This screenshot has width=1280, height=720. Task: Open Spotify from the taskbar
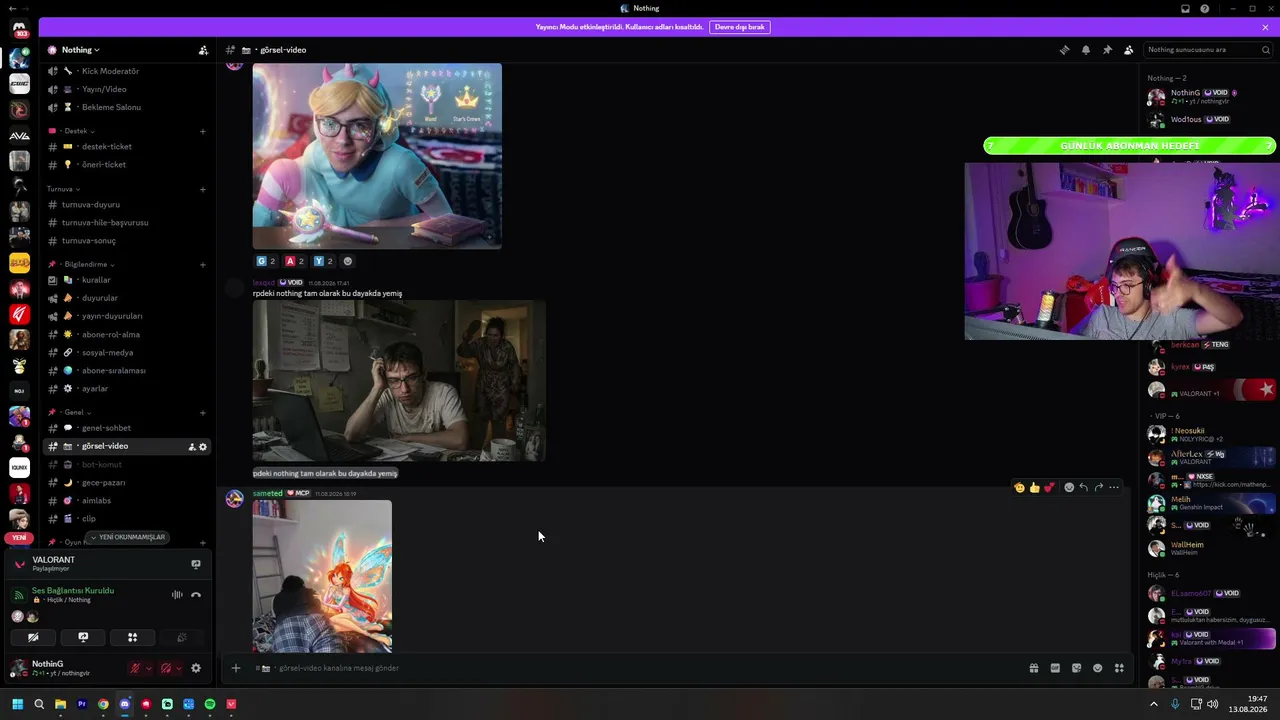point(210,704)
